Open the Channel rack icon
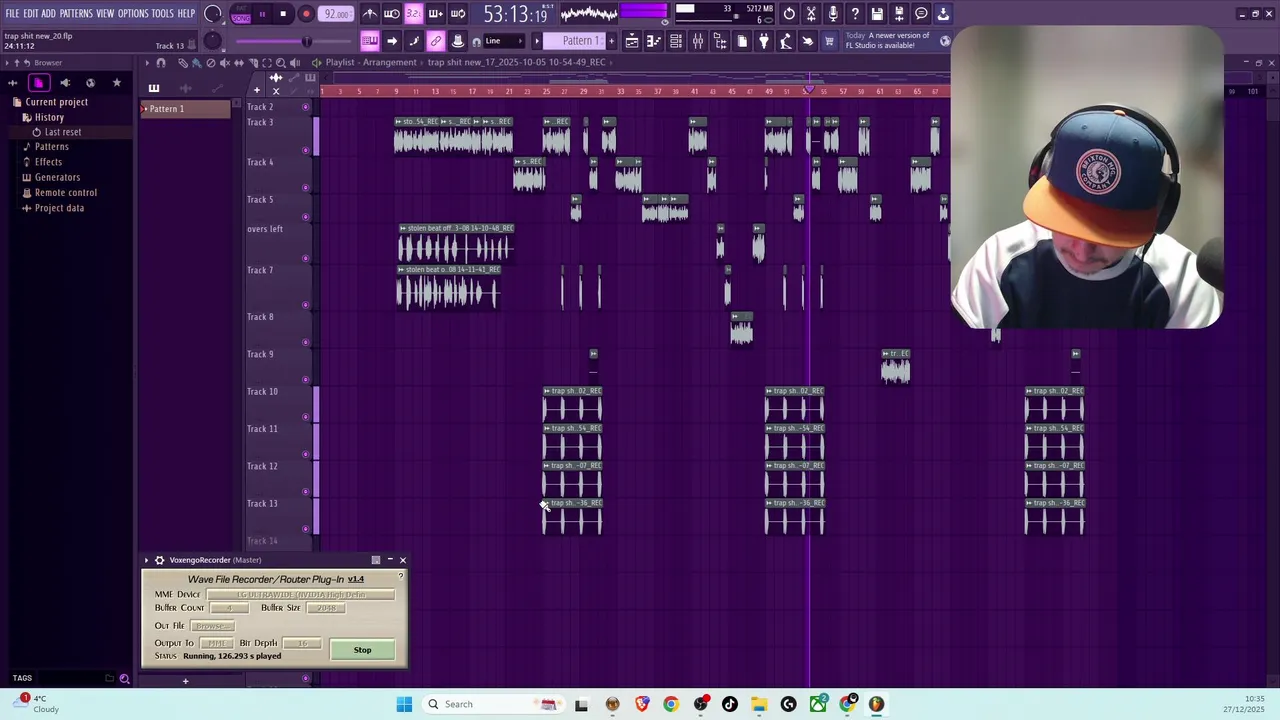This screenshot has height=720, width=1280. [676, 41]
